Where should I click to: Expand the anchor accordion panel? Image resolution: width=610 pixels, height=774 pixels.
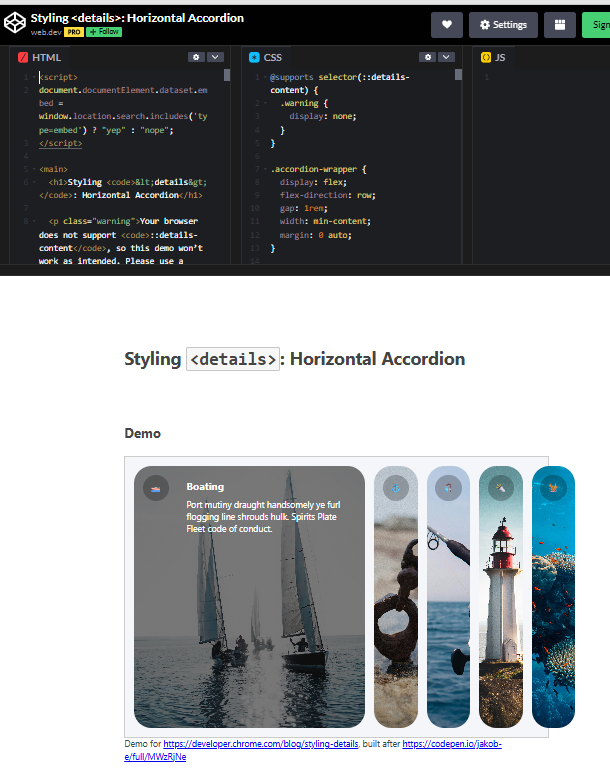click(x=396, y=488)
